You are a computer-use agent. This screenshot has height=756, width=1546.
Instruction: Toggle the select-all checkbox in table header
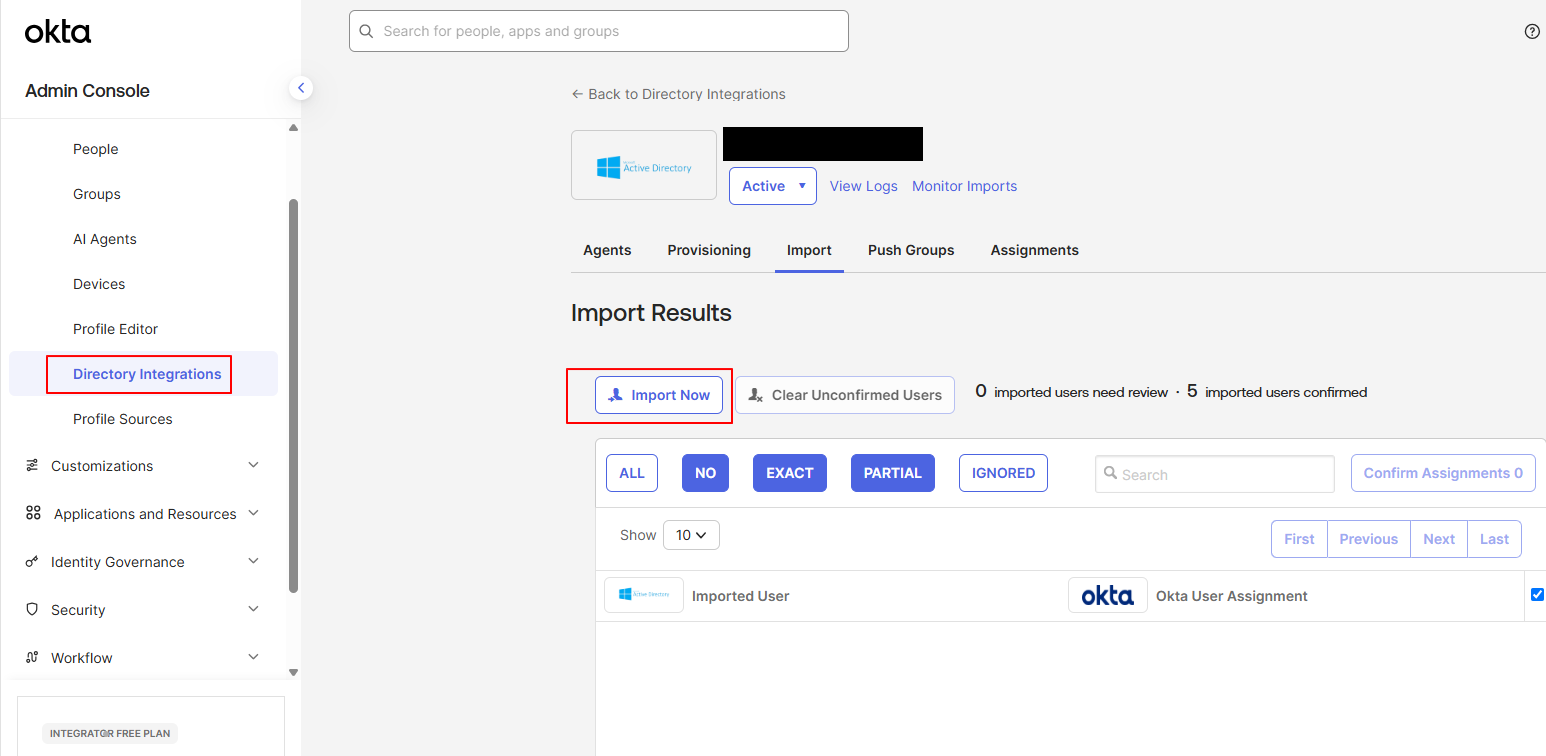1537,594
